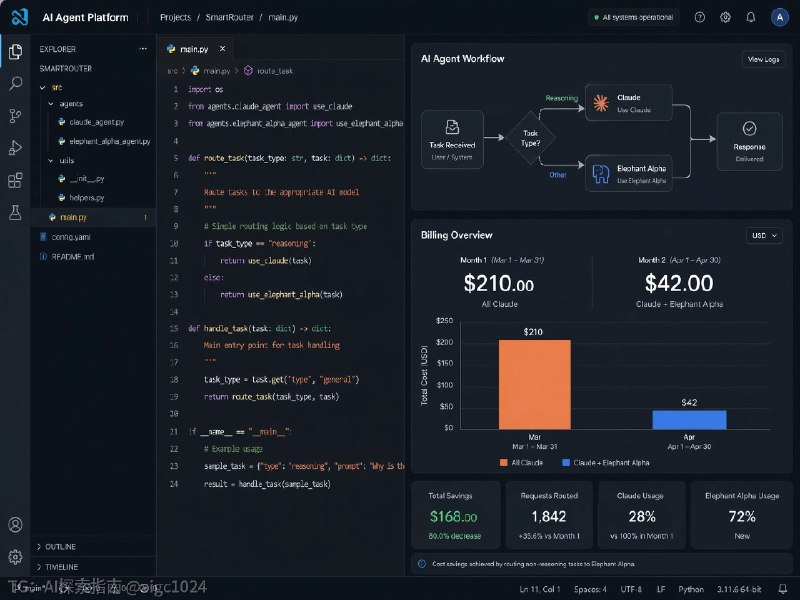Click the Requests Routed 1,842 value
The image size is (800, 600).
(x=548, y=516)
